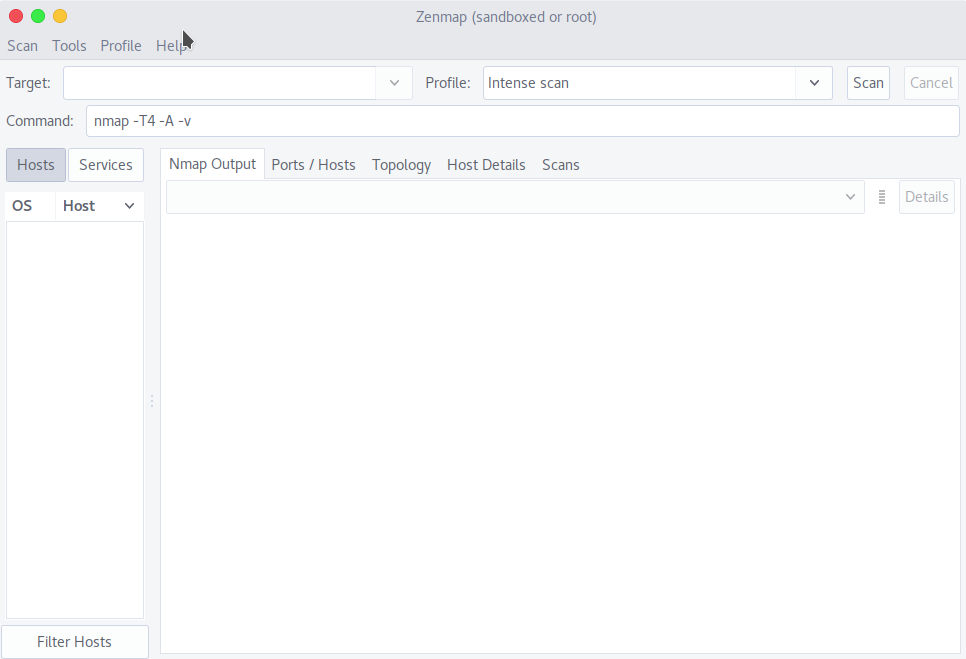The height and width of the screenshot is (659, 966).
Task: Click the output options lines icon
Action: 882,197
